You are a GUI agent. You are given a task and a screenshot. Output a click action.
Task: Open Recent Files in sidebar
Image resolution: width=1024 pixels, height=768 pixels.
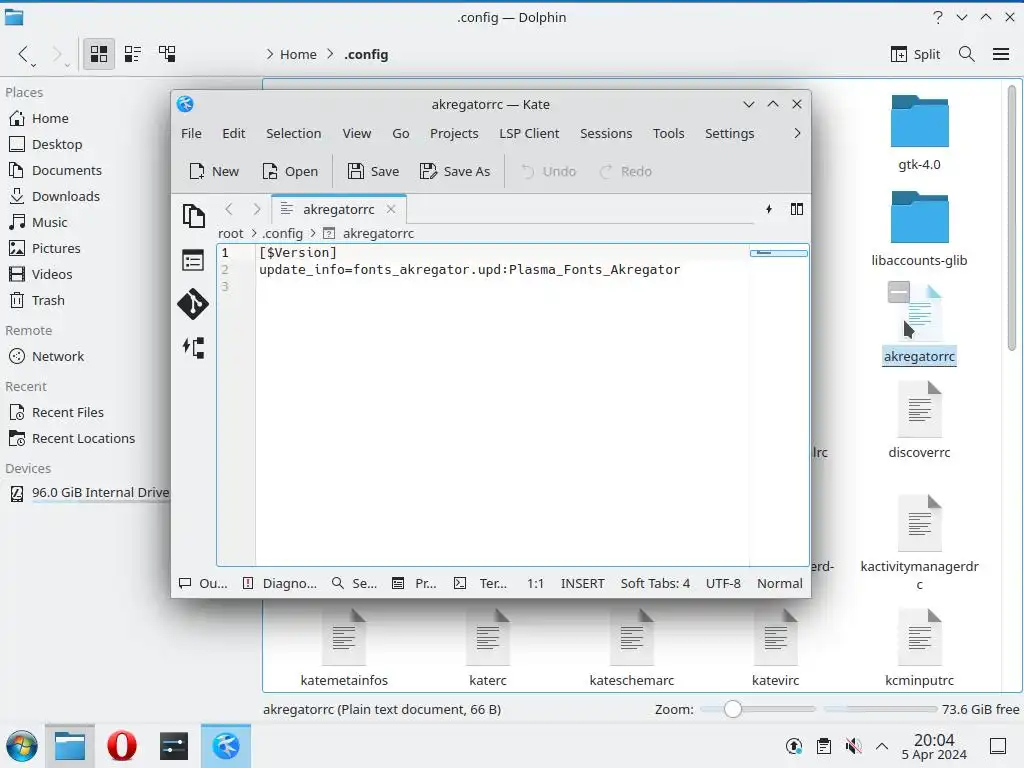(67, 413)
